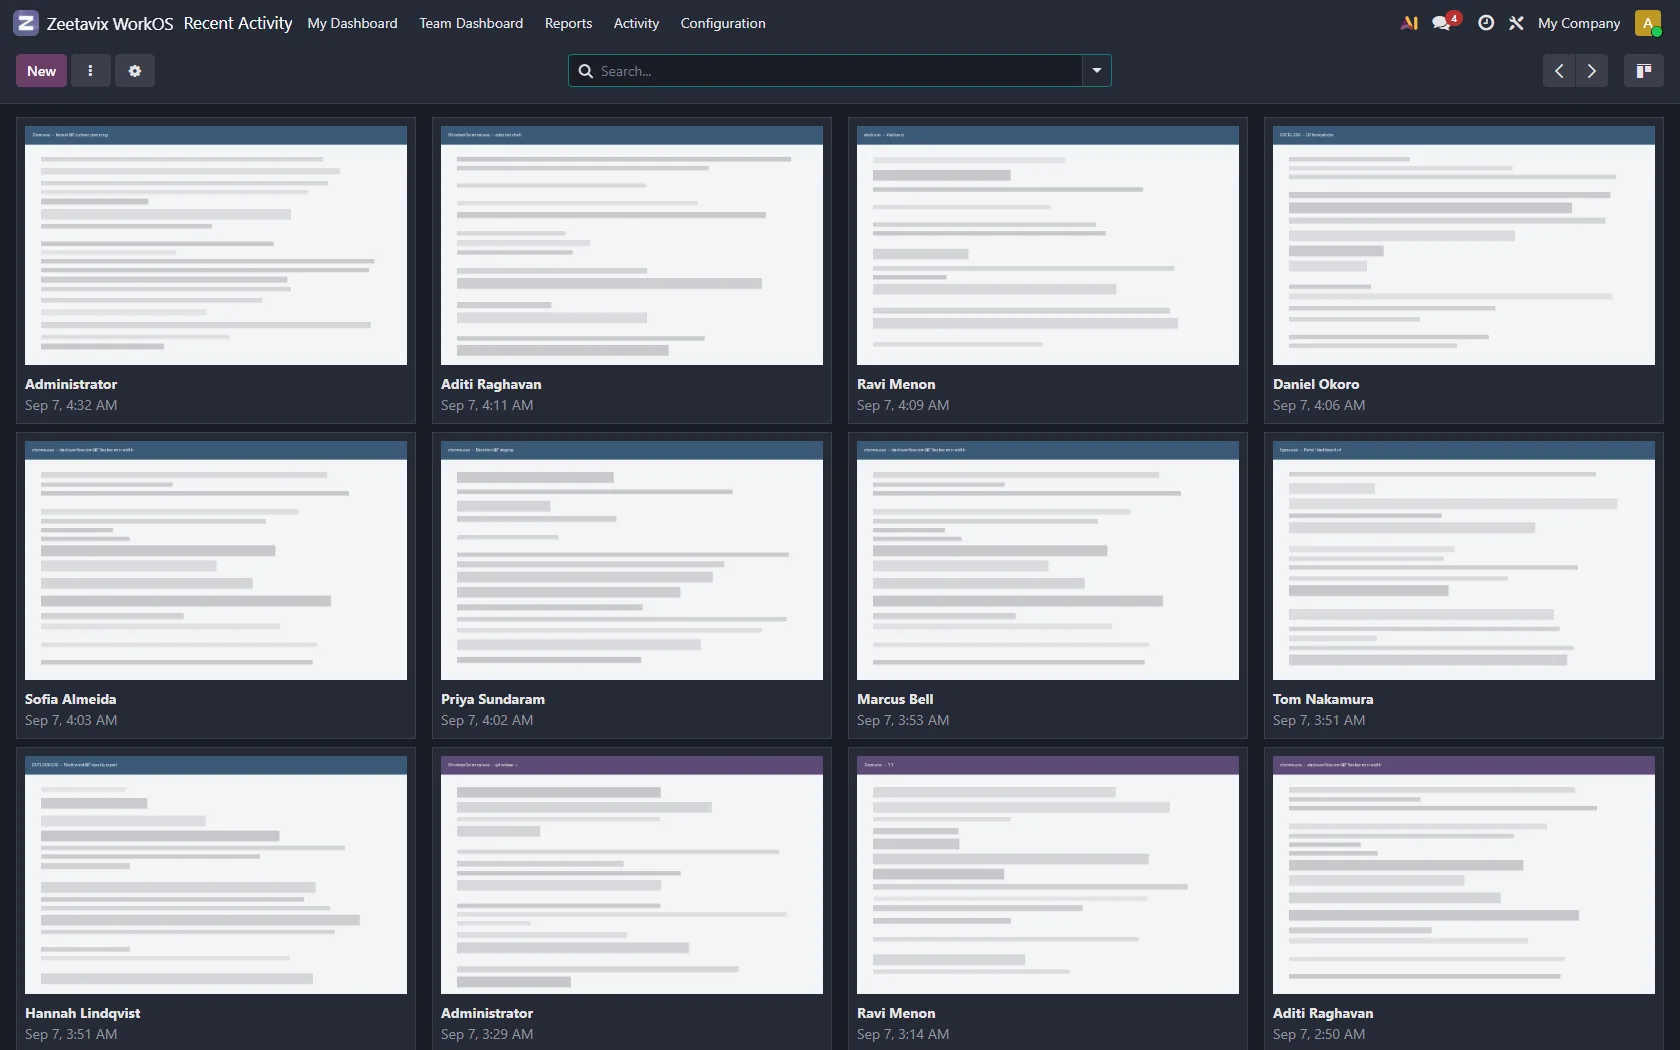Screen dimensions: 1680x1050
Task: Click the Marcus Bell name label
Action: (x=895, y=699)
